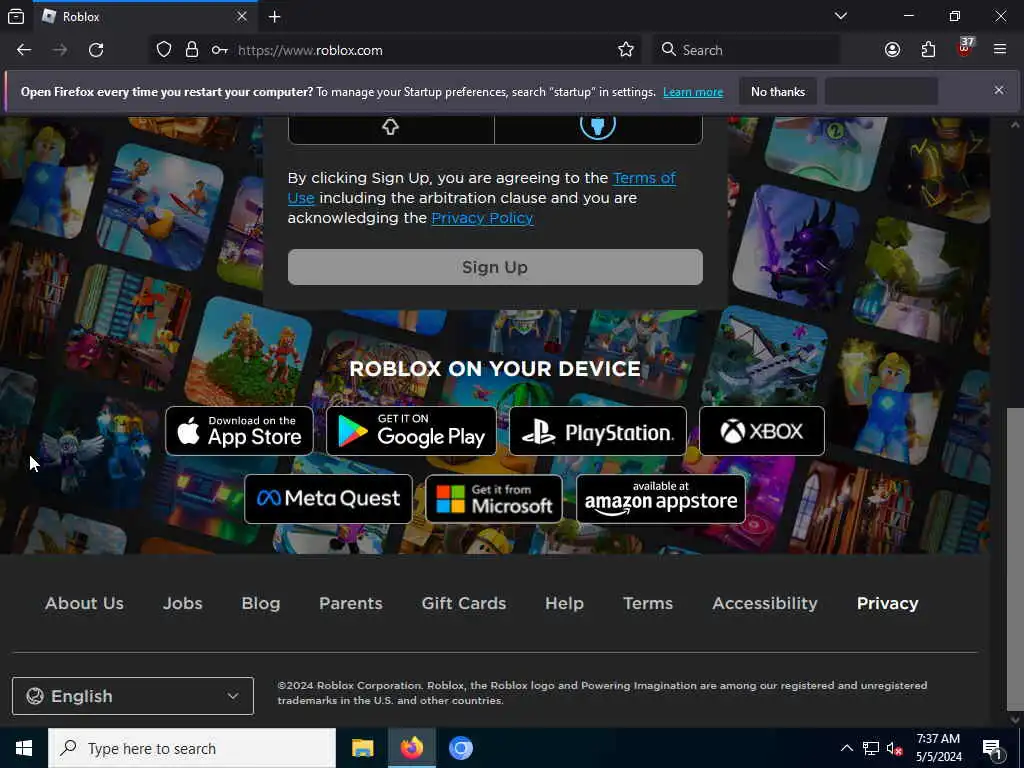Get it from Microsoft badge
Screen dimensions: 1024x768
[x=494, y=499]
